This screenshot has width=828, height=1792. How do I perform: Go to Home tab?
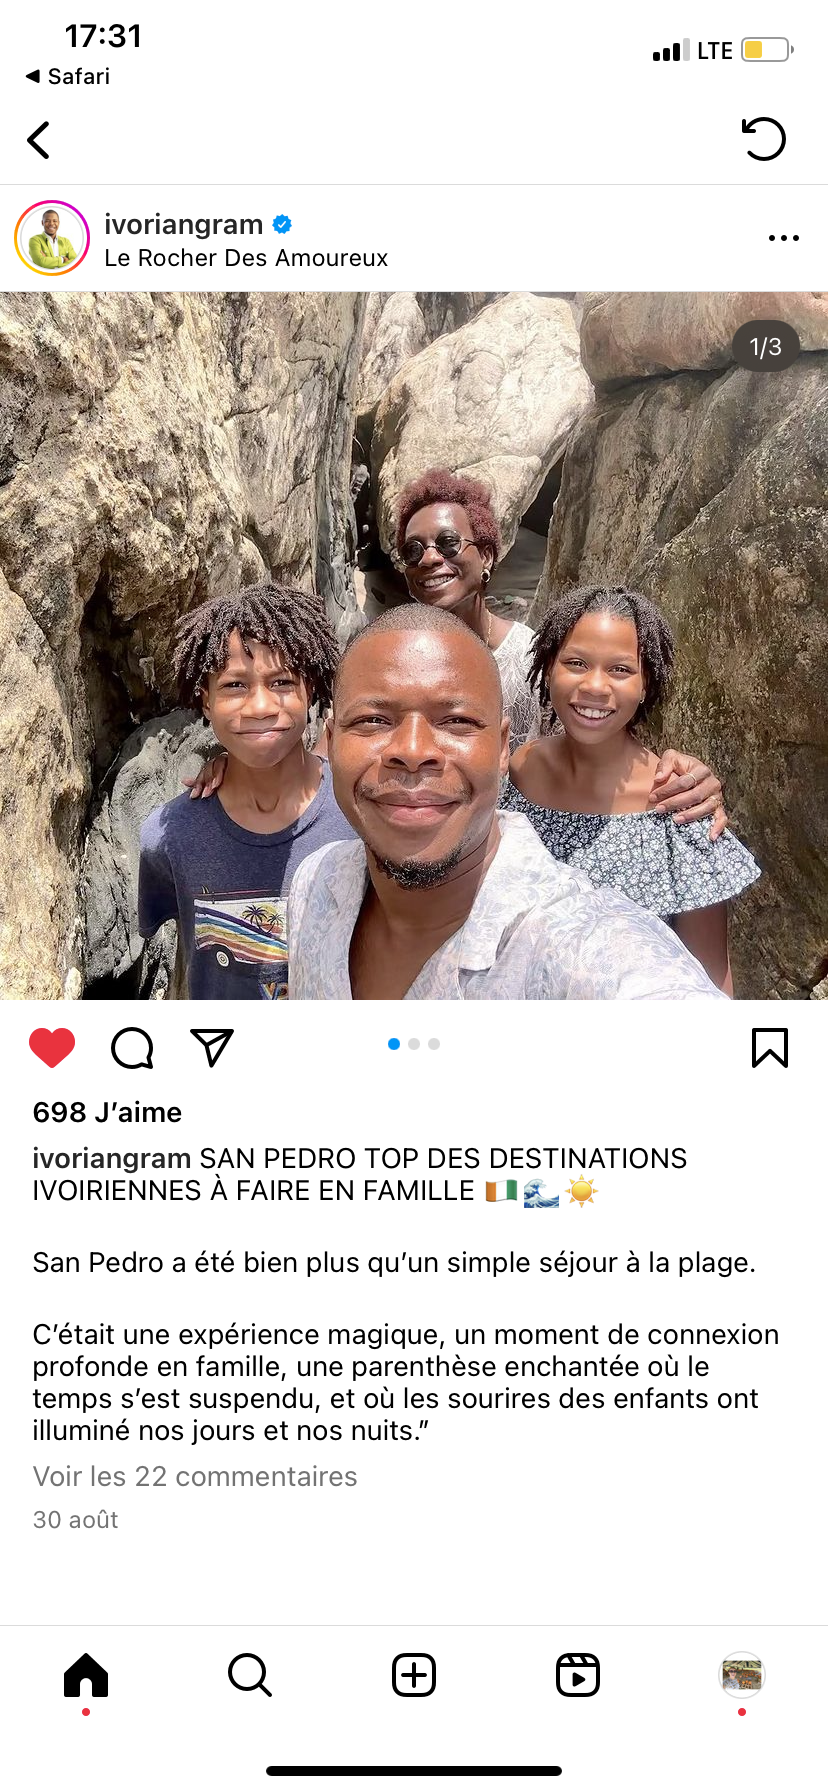(86, 1675)
